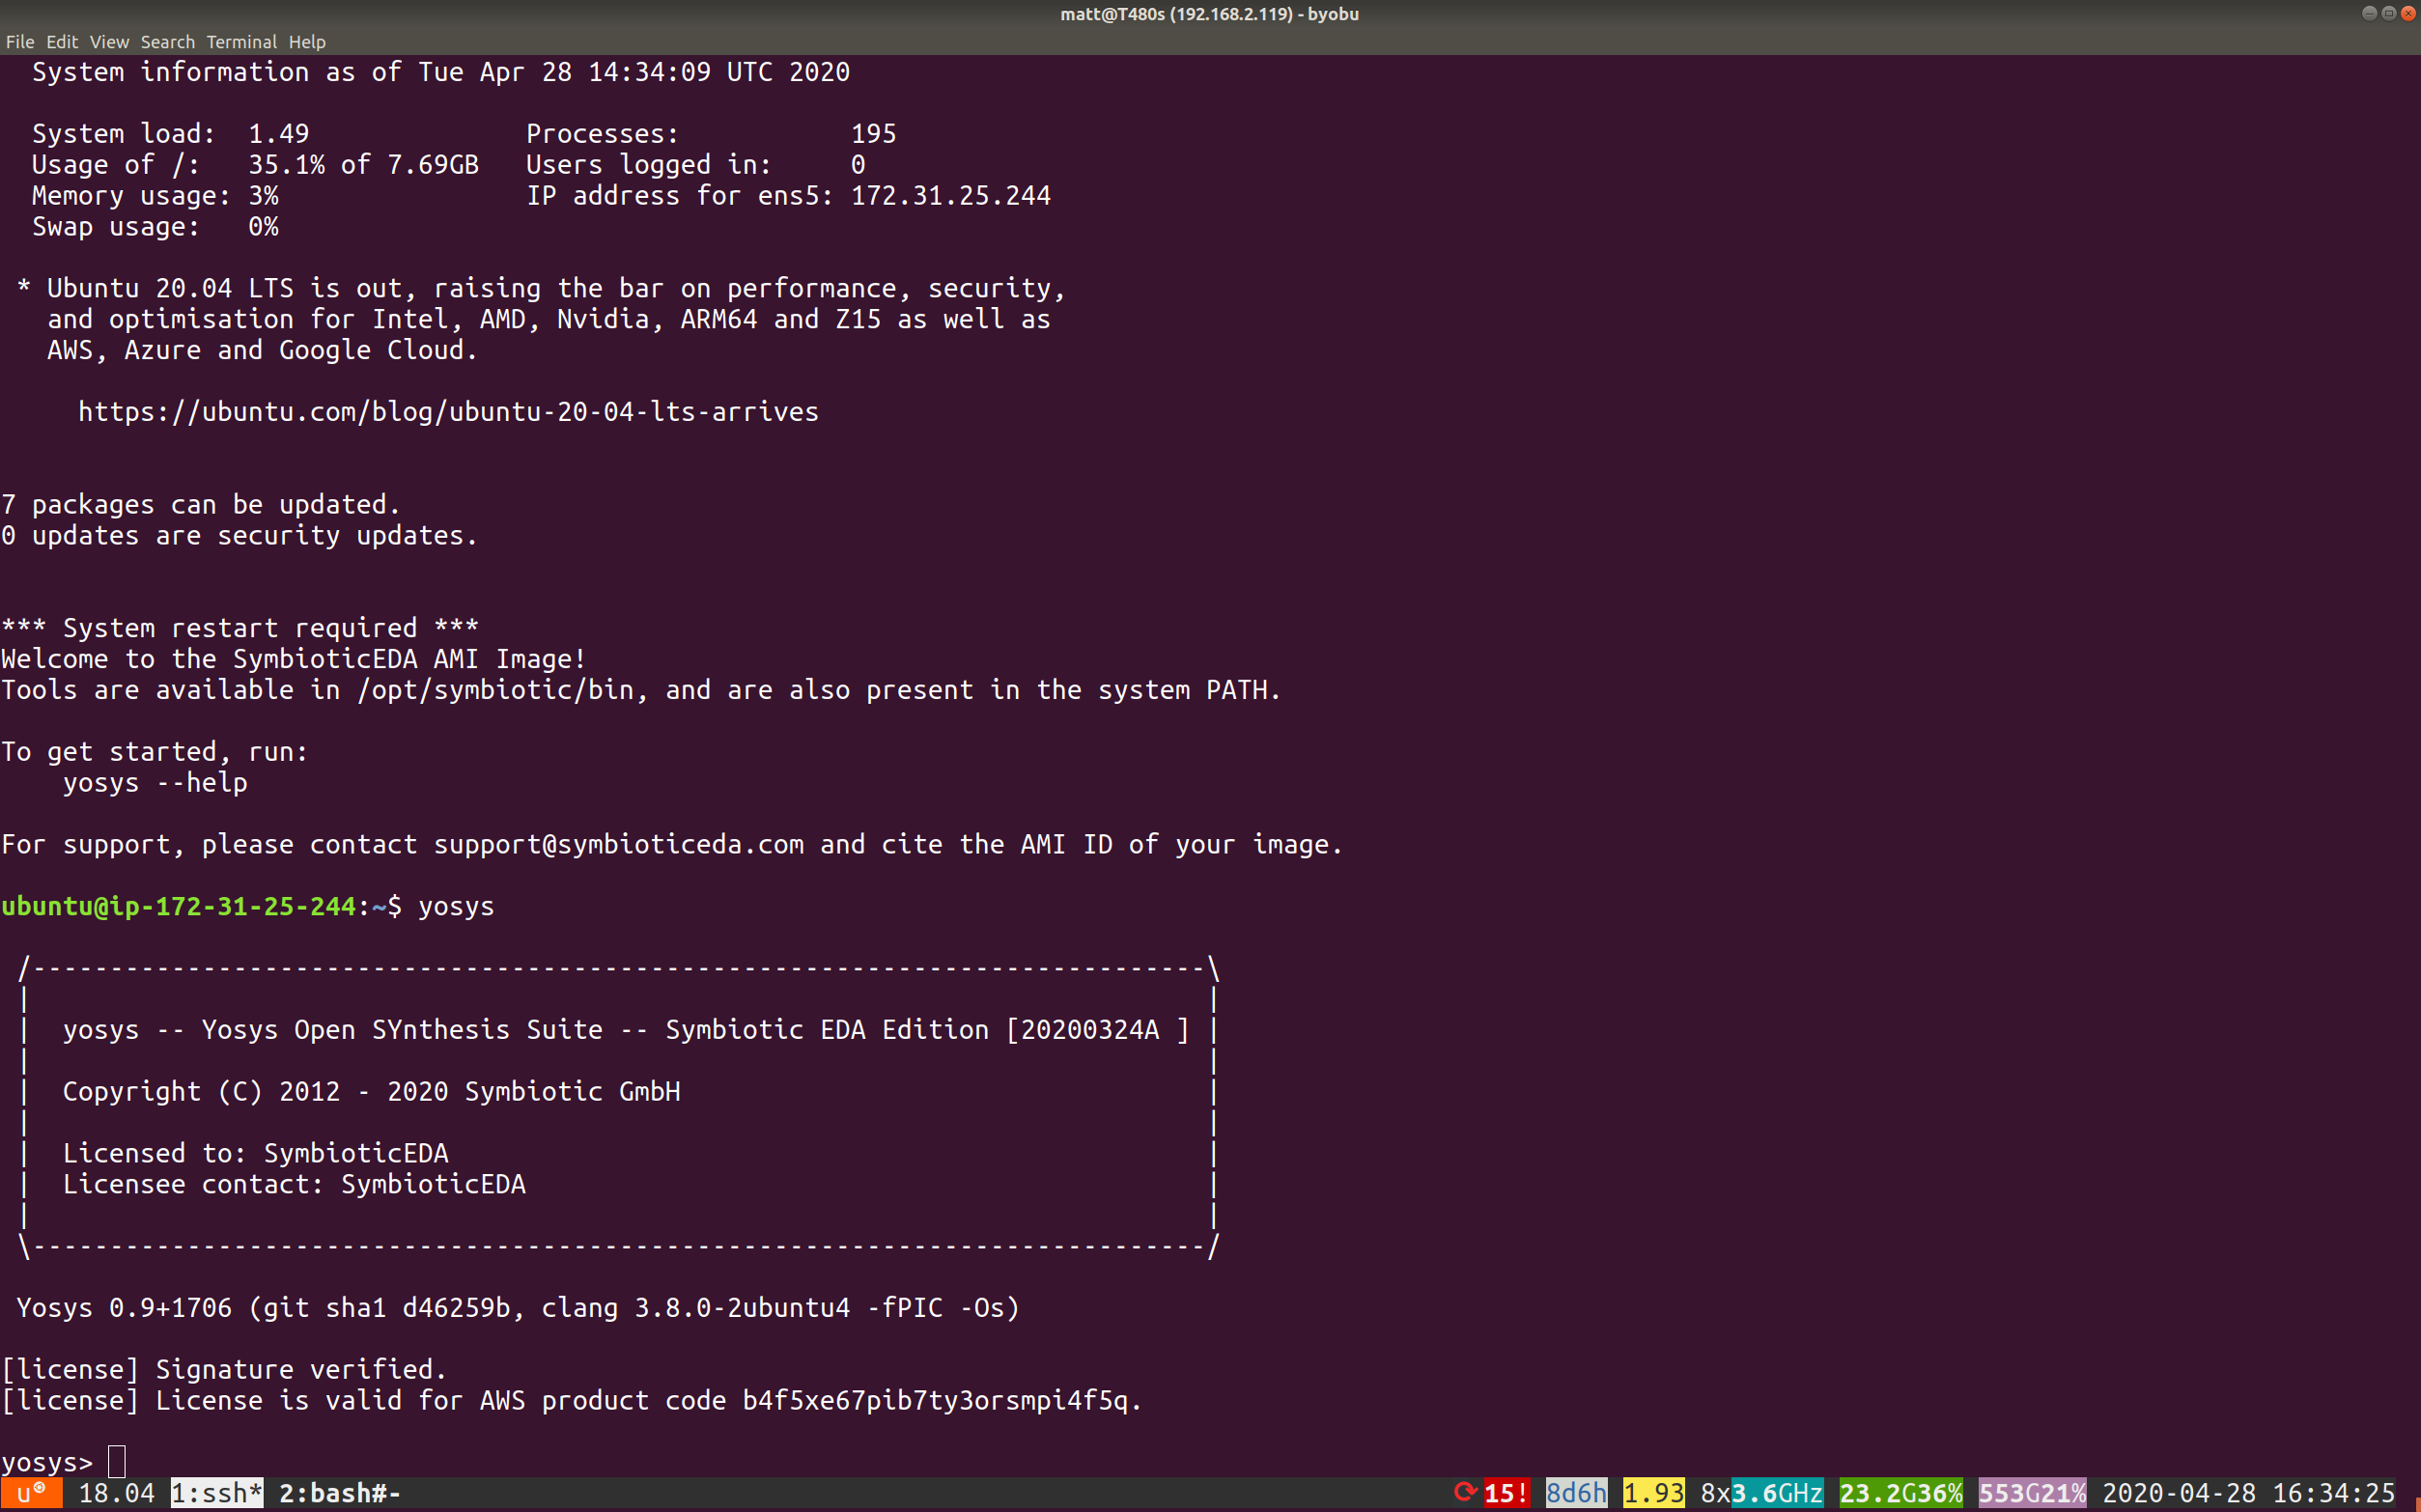Click the IP address 172.31.25.244

click(x=951, y=196)
